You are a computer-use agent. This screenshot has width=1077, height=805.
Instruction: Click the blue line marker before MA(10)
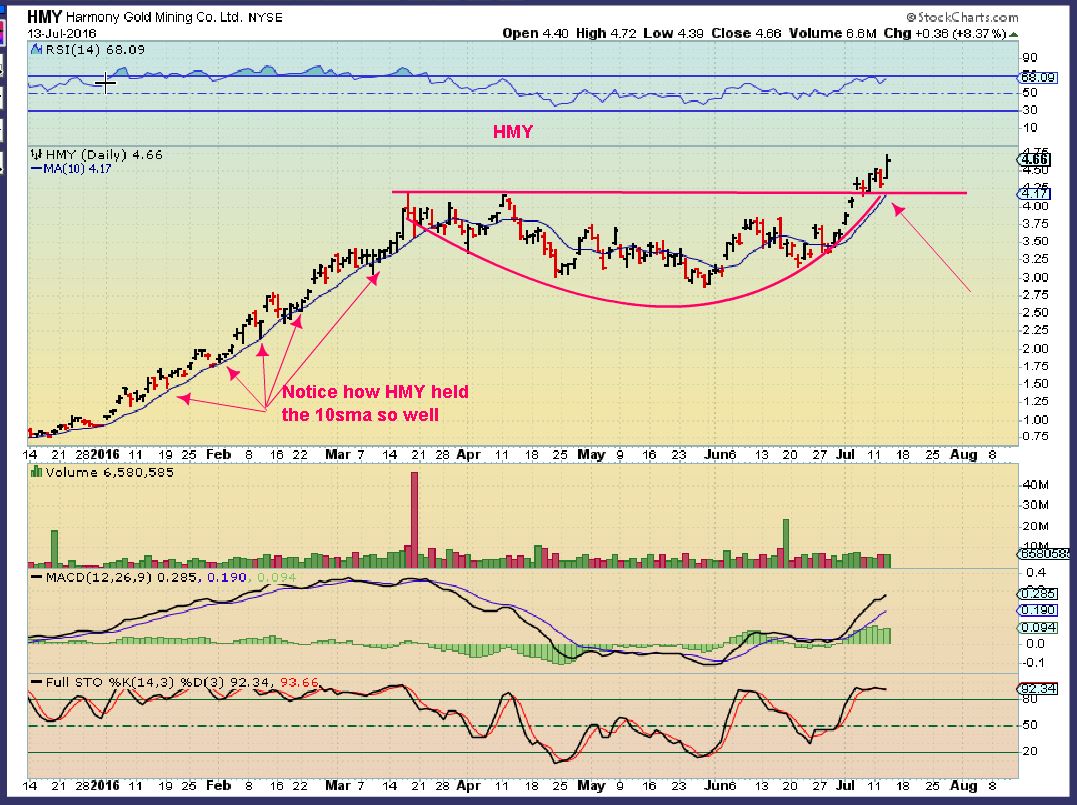click(x=36, y=168)
